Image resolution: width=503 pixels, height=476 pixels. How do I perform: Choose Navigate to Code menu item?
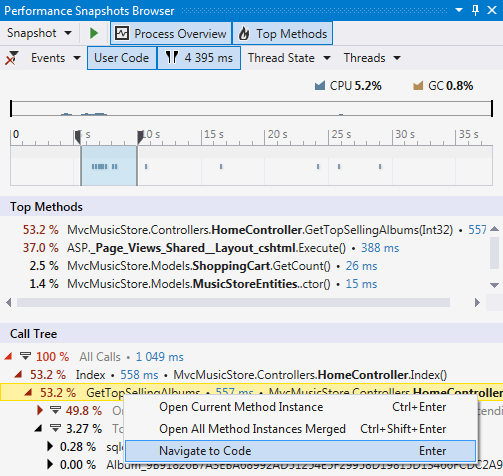[301, 451]
